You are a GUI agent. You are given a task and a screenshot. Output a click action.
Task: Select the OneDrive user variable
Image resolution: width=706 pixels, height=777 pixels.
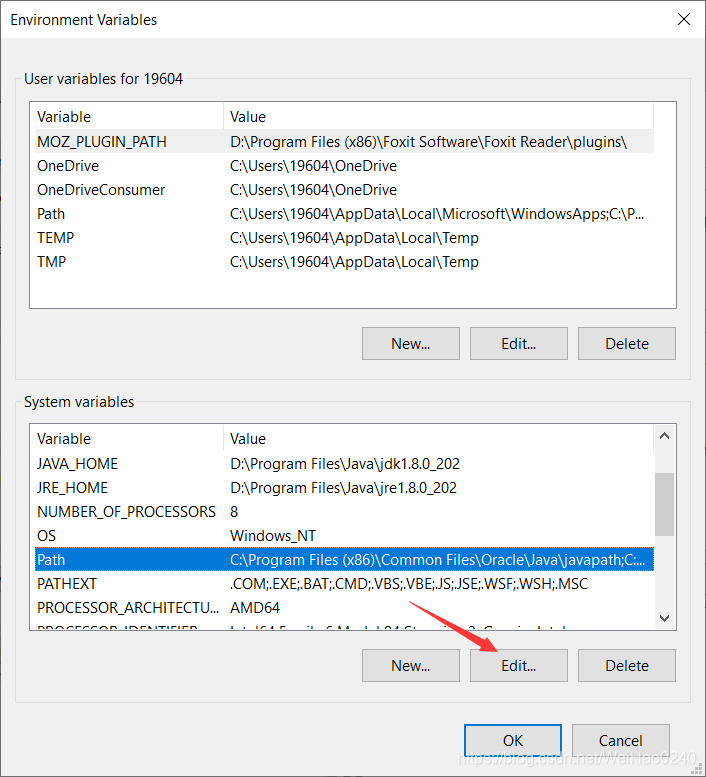(68, 166)
